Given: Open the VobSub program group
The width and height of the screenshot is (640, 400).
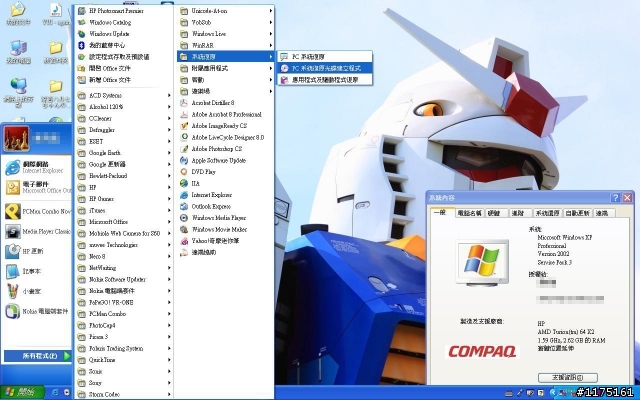Looking at the screenshot, I should coord(226,22).
